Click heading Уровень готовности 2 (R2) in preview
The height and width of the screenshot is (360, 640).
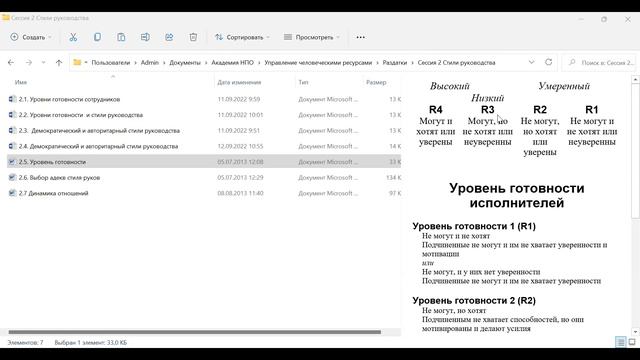pyautogui.click(x=474, y=300)
